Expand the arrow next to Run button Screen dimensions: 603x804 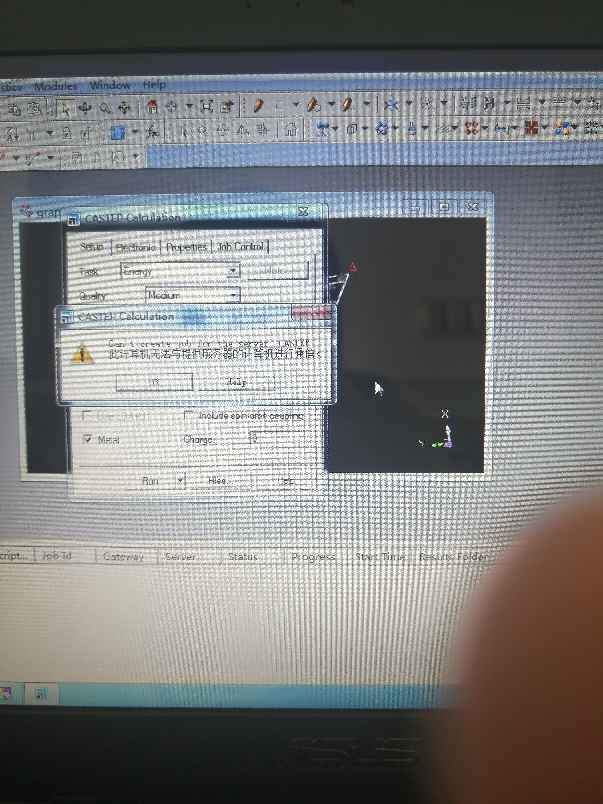tap(180, 481)
